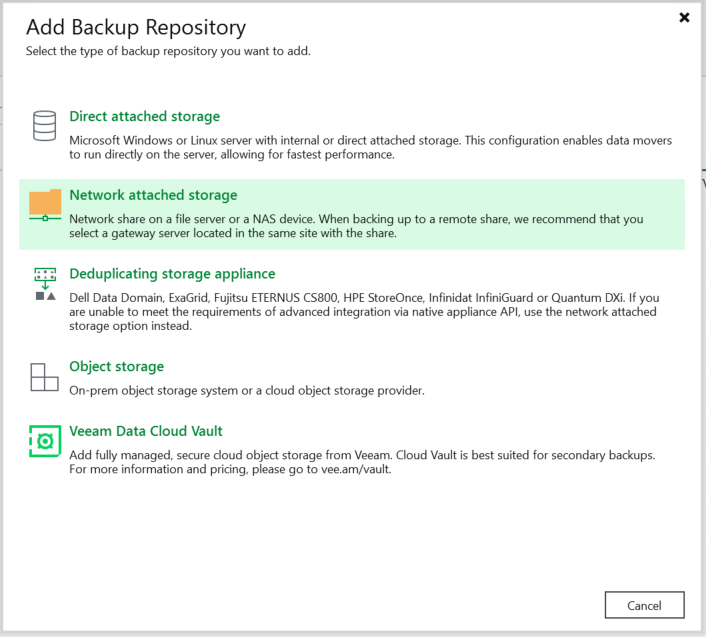Viewport: 706px width, 637px height.
Task: Close the dialog with the X button
Action: pos(684,18)
